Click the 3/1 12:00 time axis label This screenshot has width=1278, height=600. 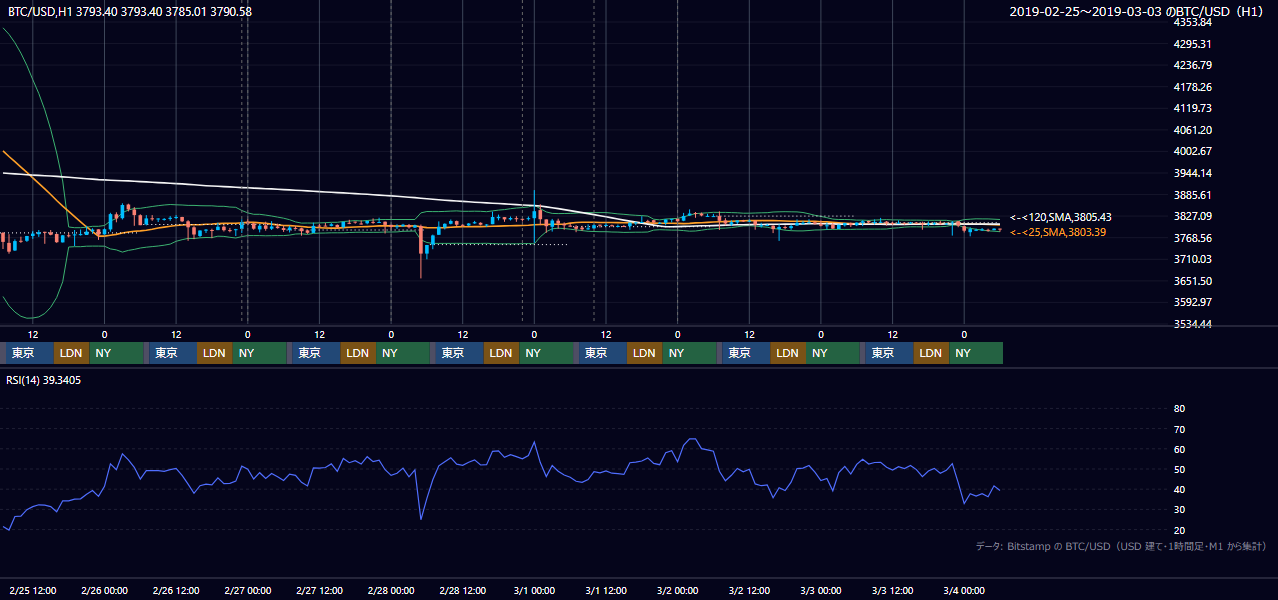[606, 590]
